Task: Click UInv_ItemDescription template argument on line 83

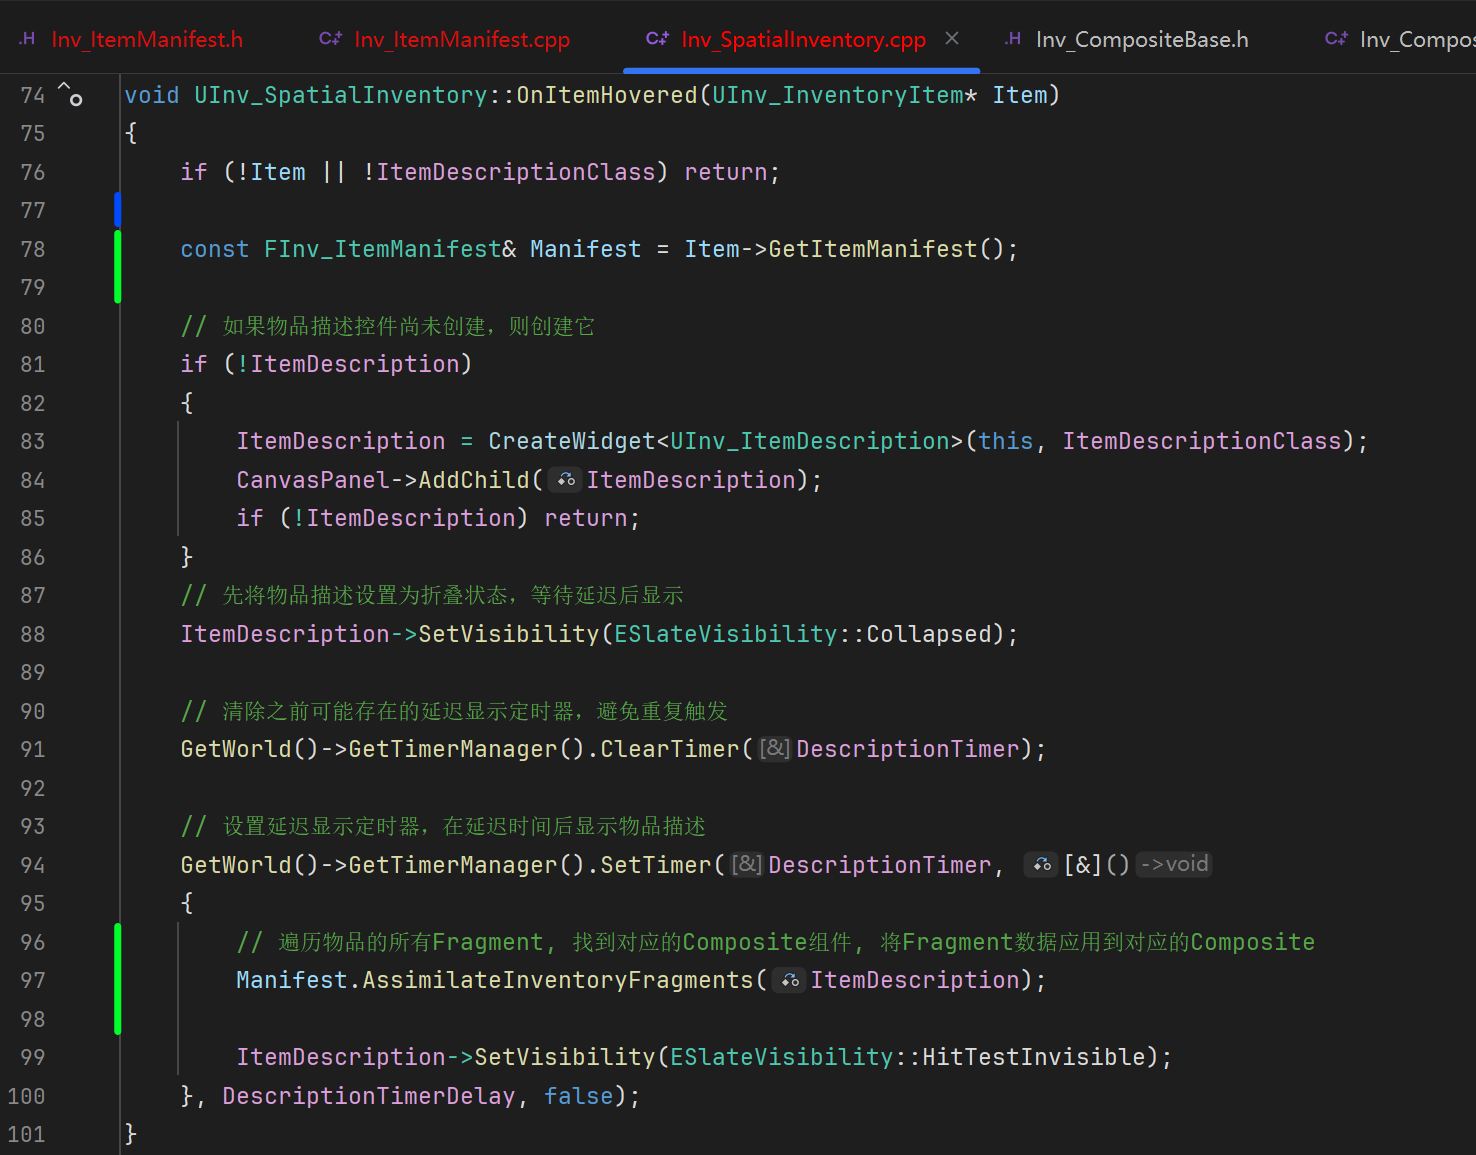Action: click(810, 441)
